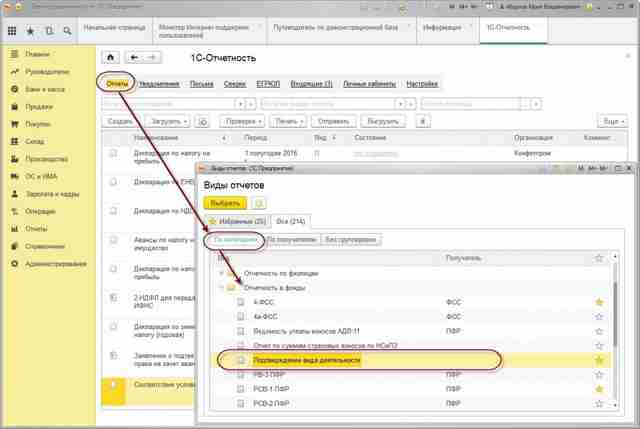Image resolution: width=640 pixels, height=429 pixels.
Task: Open the History icon in top panel
Action: 49,31
